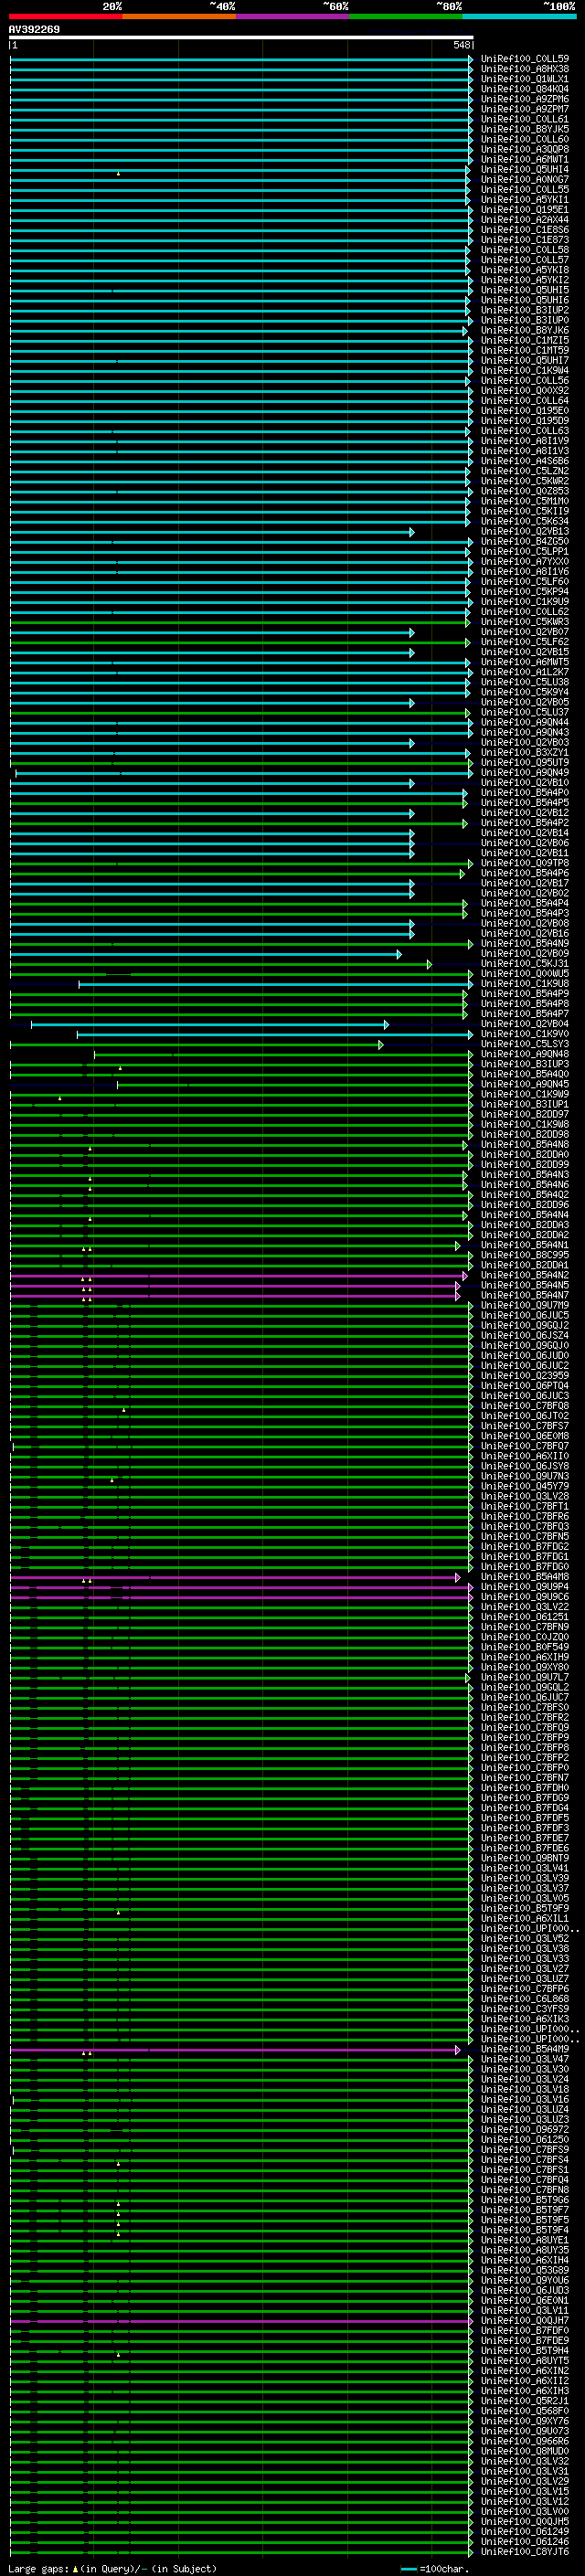Click the orange ~40% identity legend bar
The height and width of the screenshot is (2576, 585).
pos(179,16)
